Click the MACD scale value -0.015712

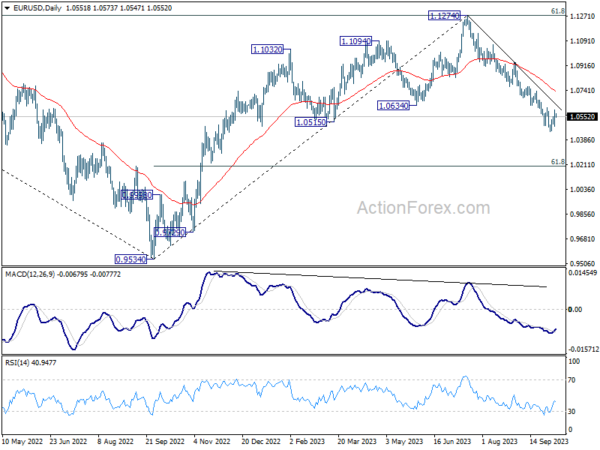(x=583, y=349)
